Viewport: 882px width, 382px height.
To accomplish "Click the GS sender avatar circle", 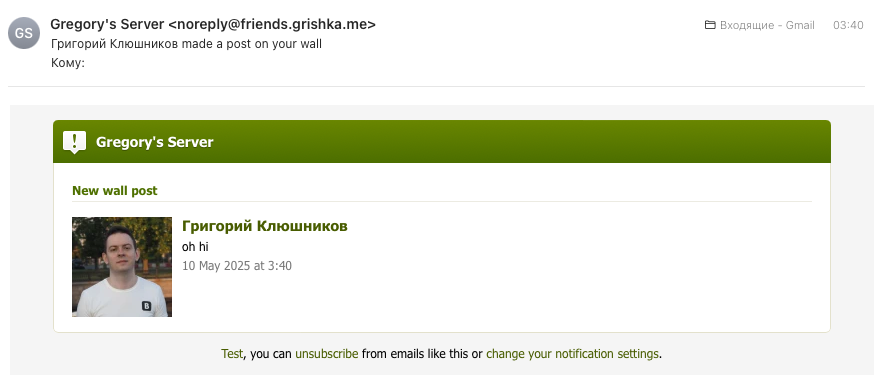I will [24, 33].
